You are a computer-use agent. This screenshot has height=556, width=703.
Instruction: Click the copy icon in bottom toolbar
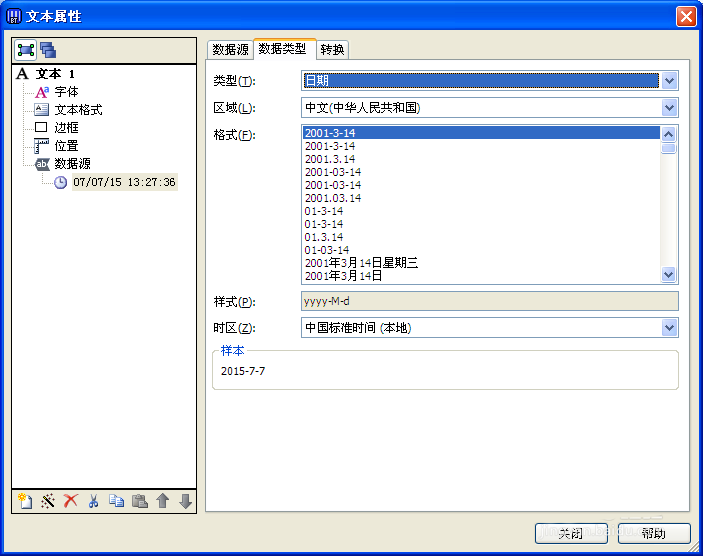pos(117,500)
